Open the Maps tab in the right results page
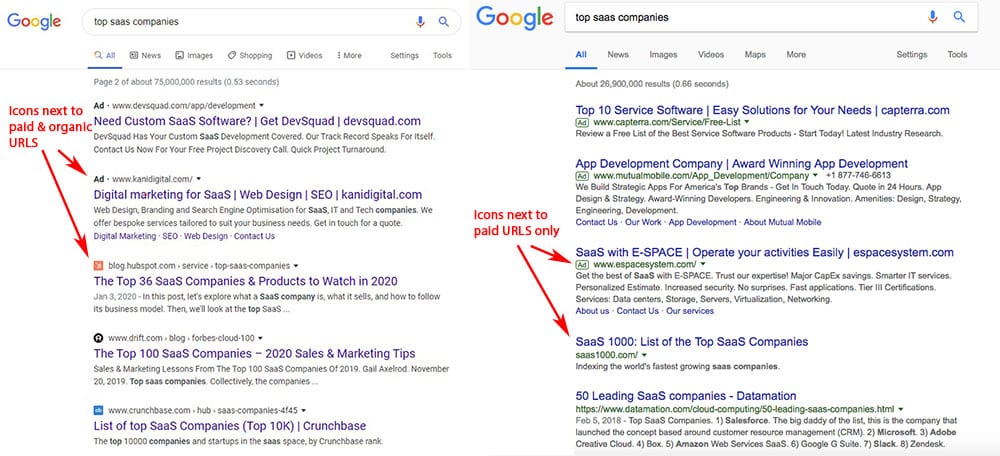Viewport: 1000px width, 456px height. [x=755, y=55]
